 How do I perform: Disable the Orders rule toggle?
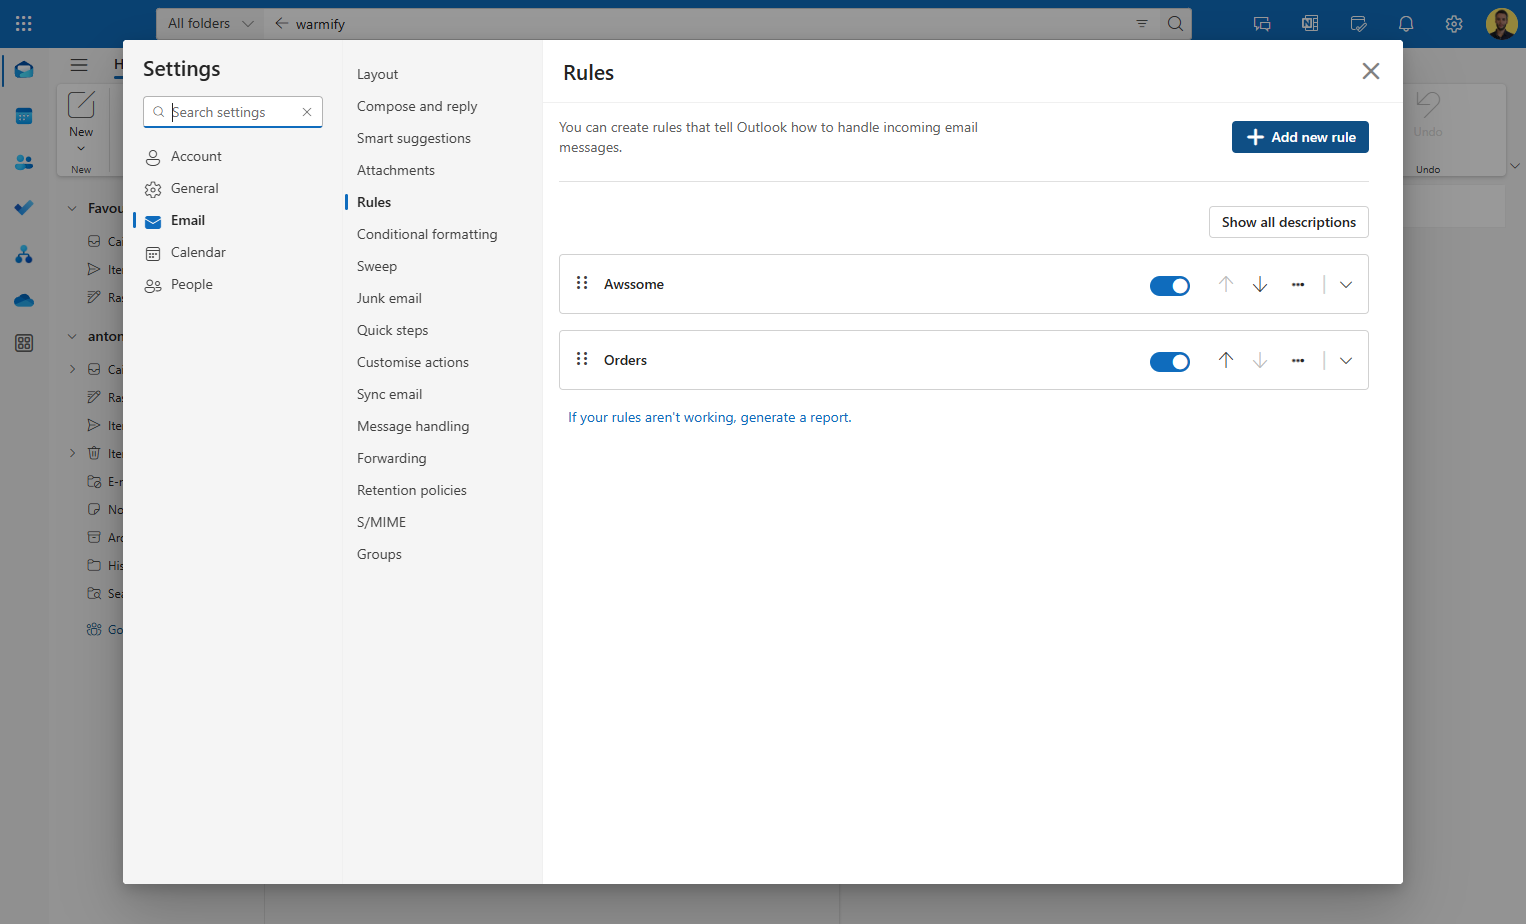click(1170, 362)
